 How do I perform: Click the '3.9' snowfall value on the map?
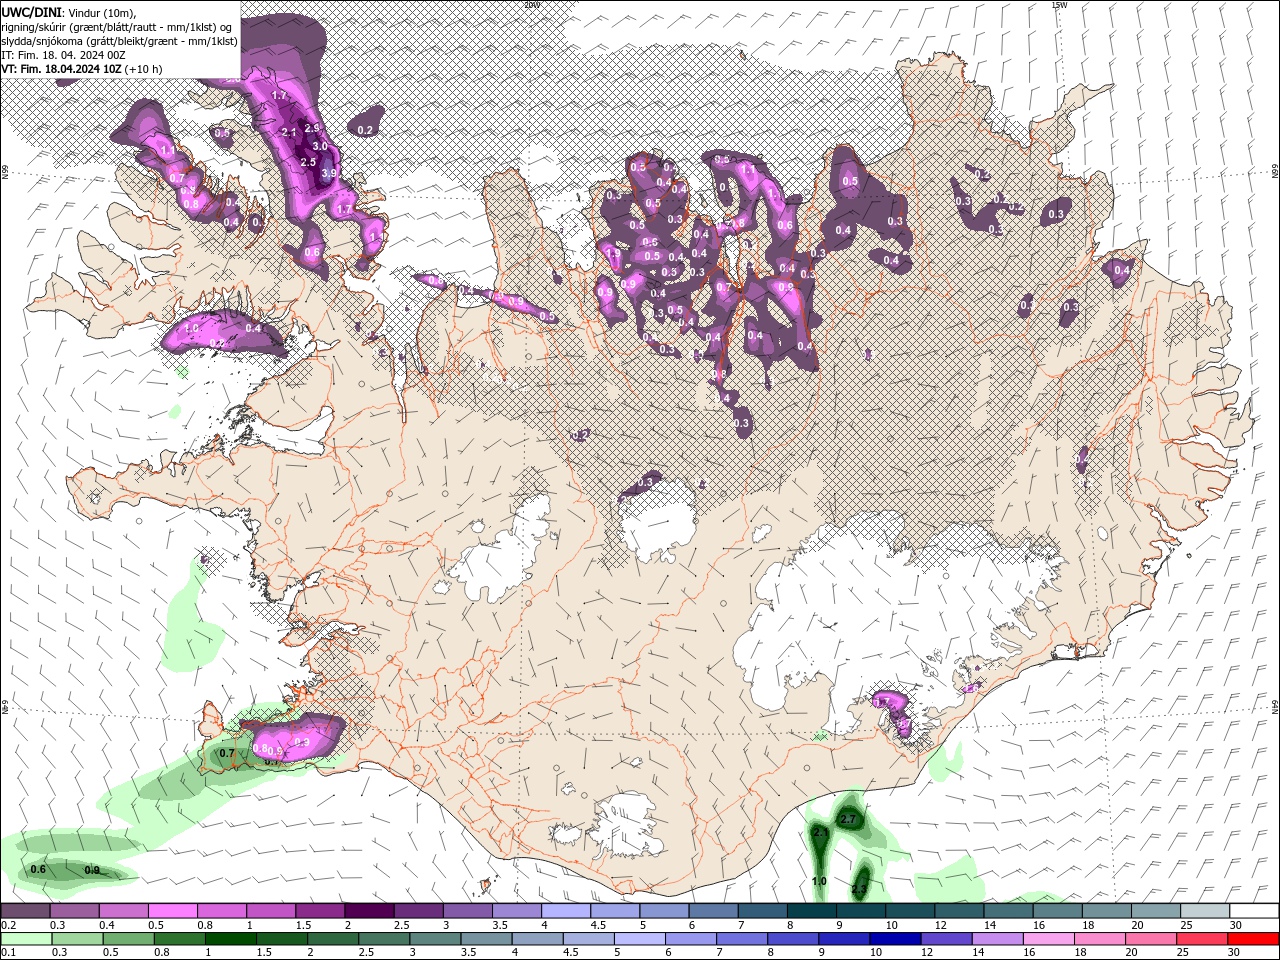click(x=329, y=173)
